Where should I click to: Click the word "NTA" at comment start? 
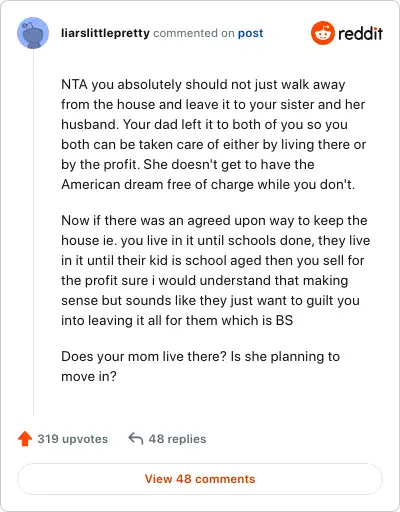74,84
